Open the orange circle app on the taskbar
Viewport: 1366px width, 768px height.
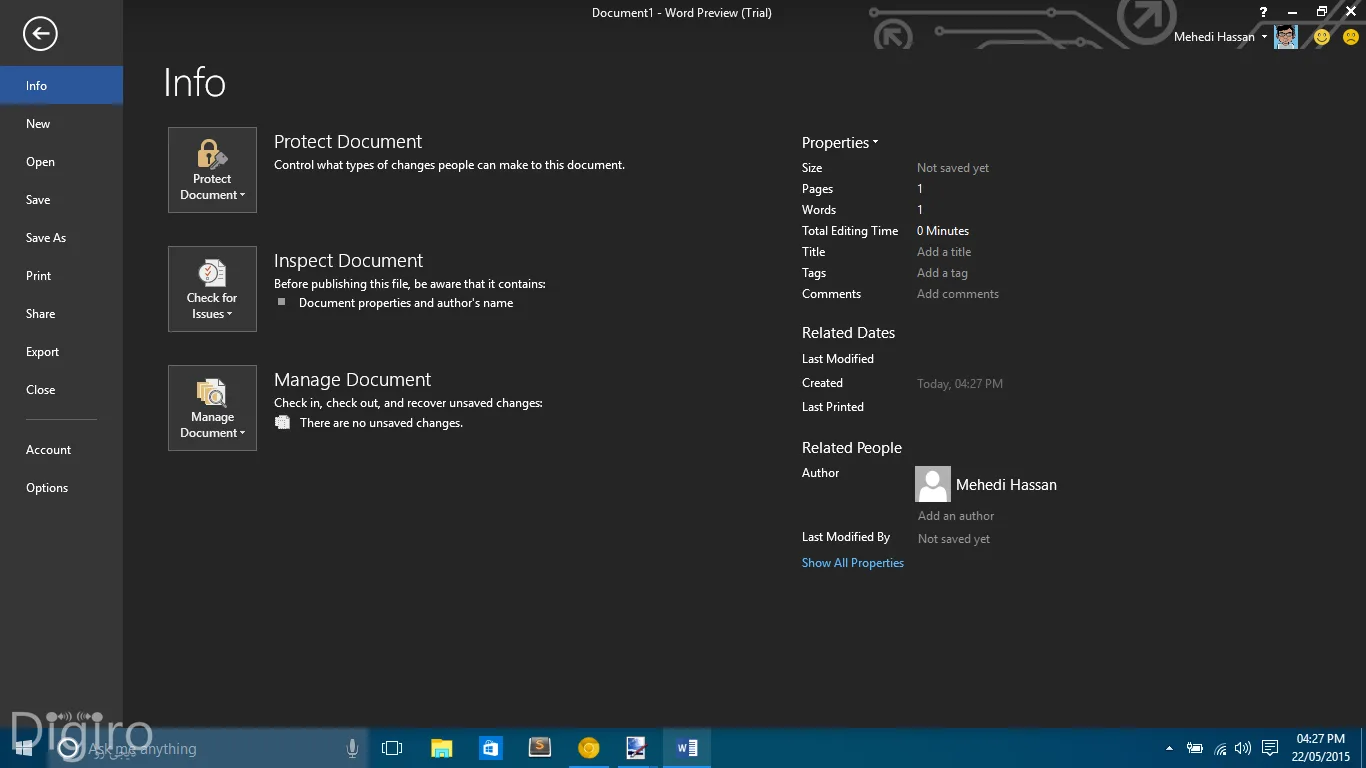tap(589, 748)
